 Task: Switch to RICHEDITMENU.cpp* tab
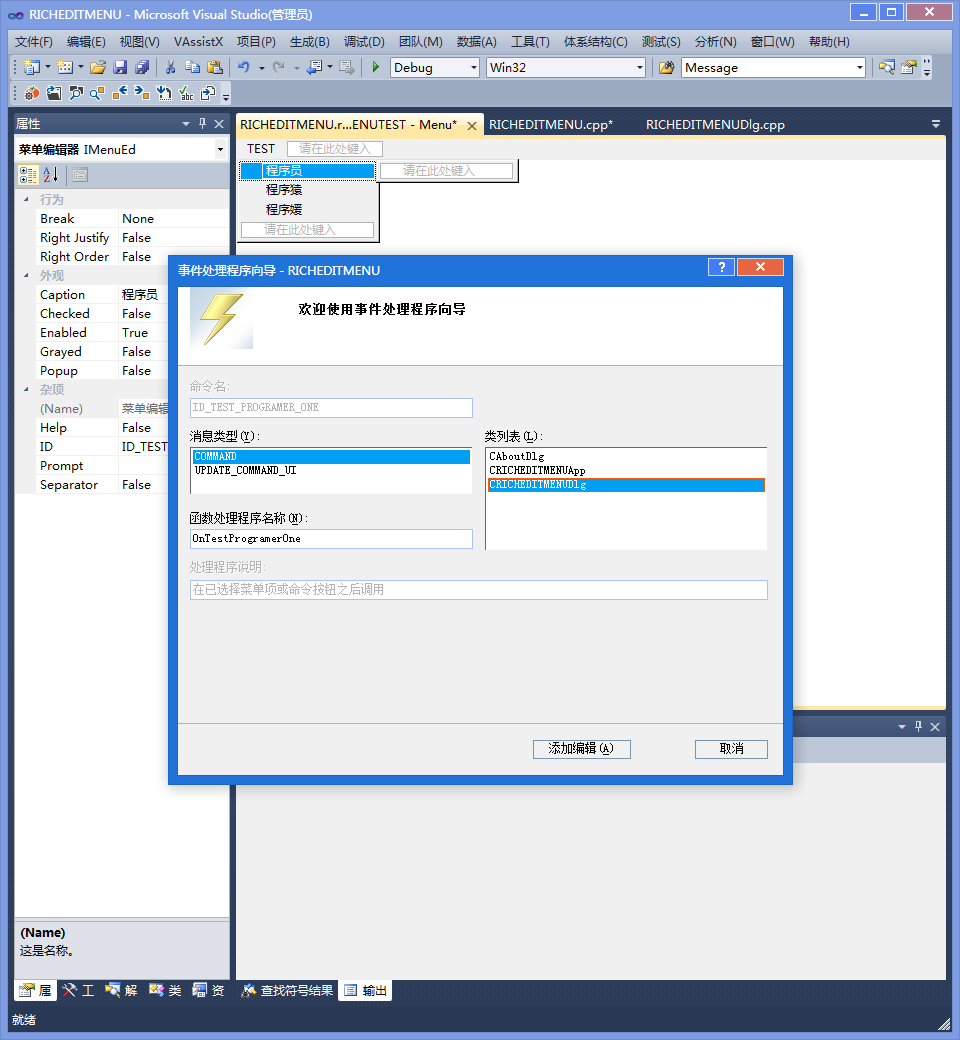point(551,125)
